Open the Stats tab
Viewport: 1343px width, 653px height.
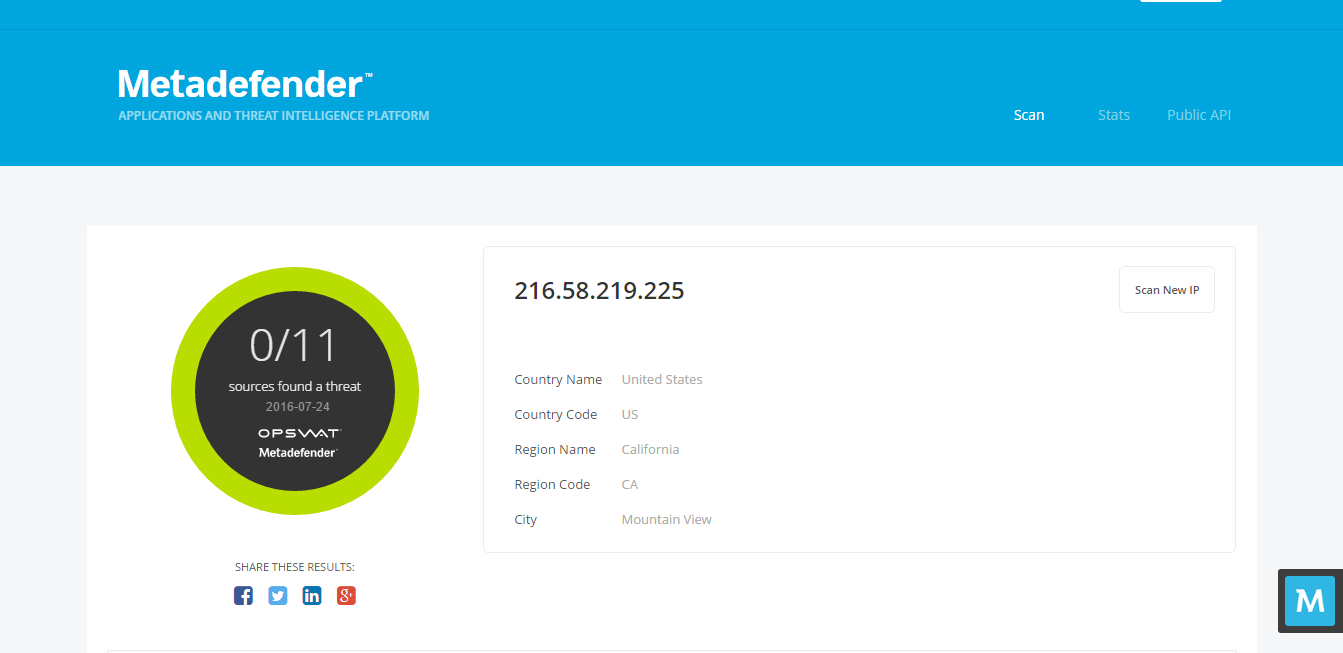[1114, 115]
